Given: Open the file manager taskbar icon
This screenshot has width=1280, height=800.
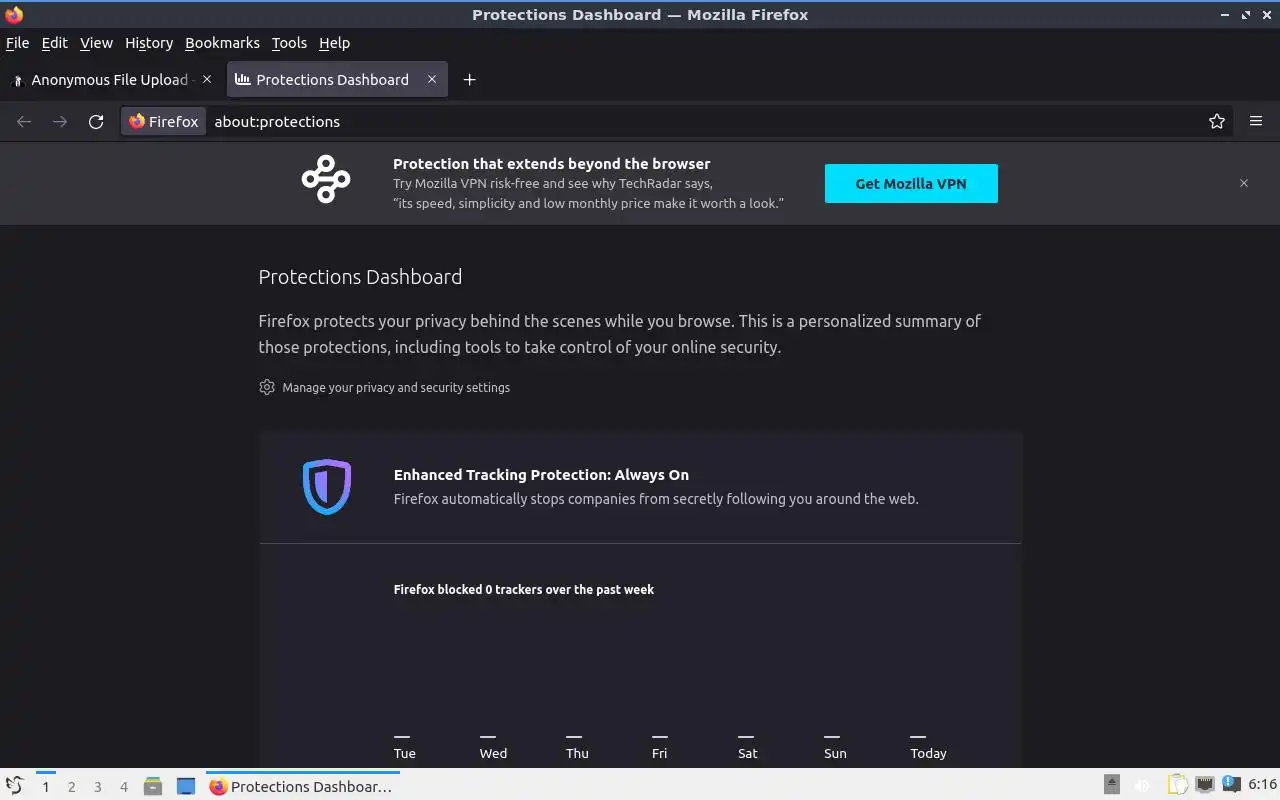Looking at the screenshot, I should [153, 786].
